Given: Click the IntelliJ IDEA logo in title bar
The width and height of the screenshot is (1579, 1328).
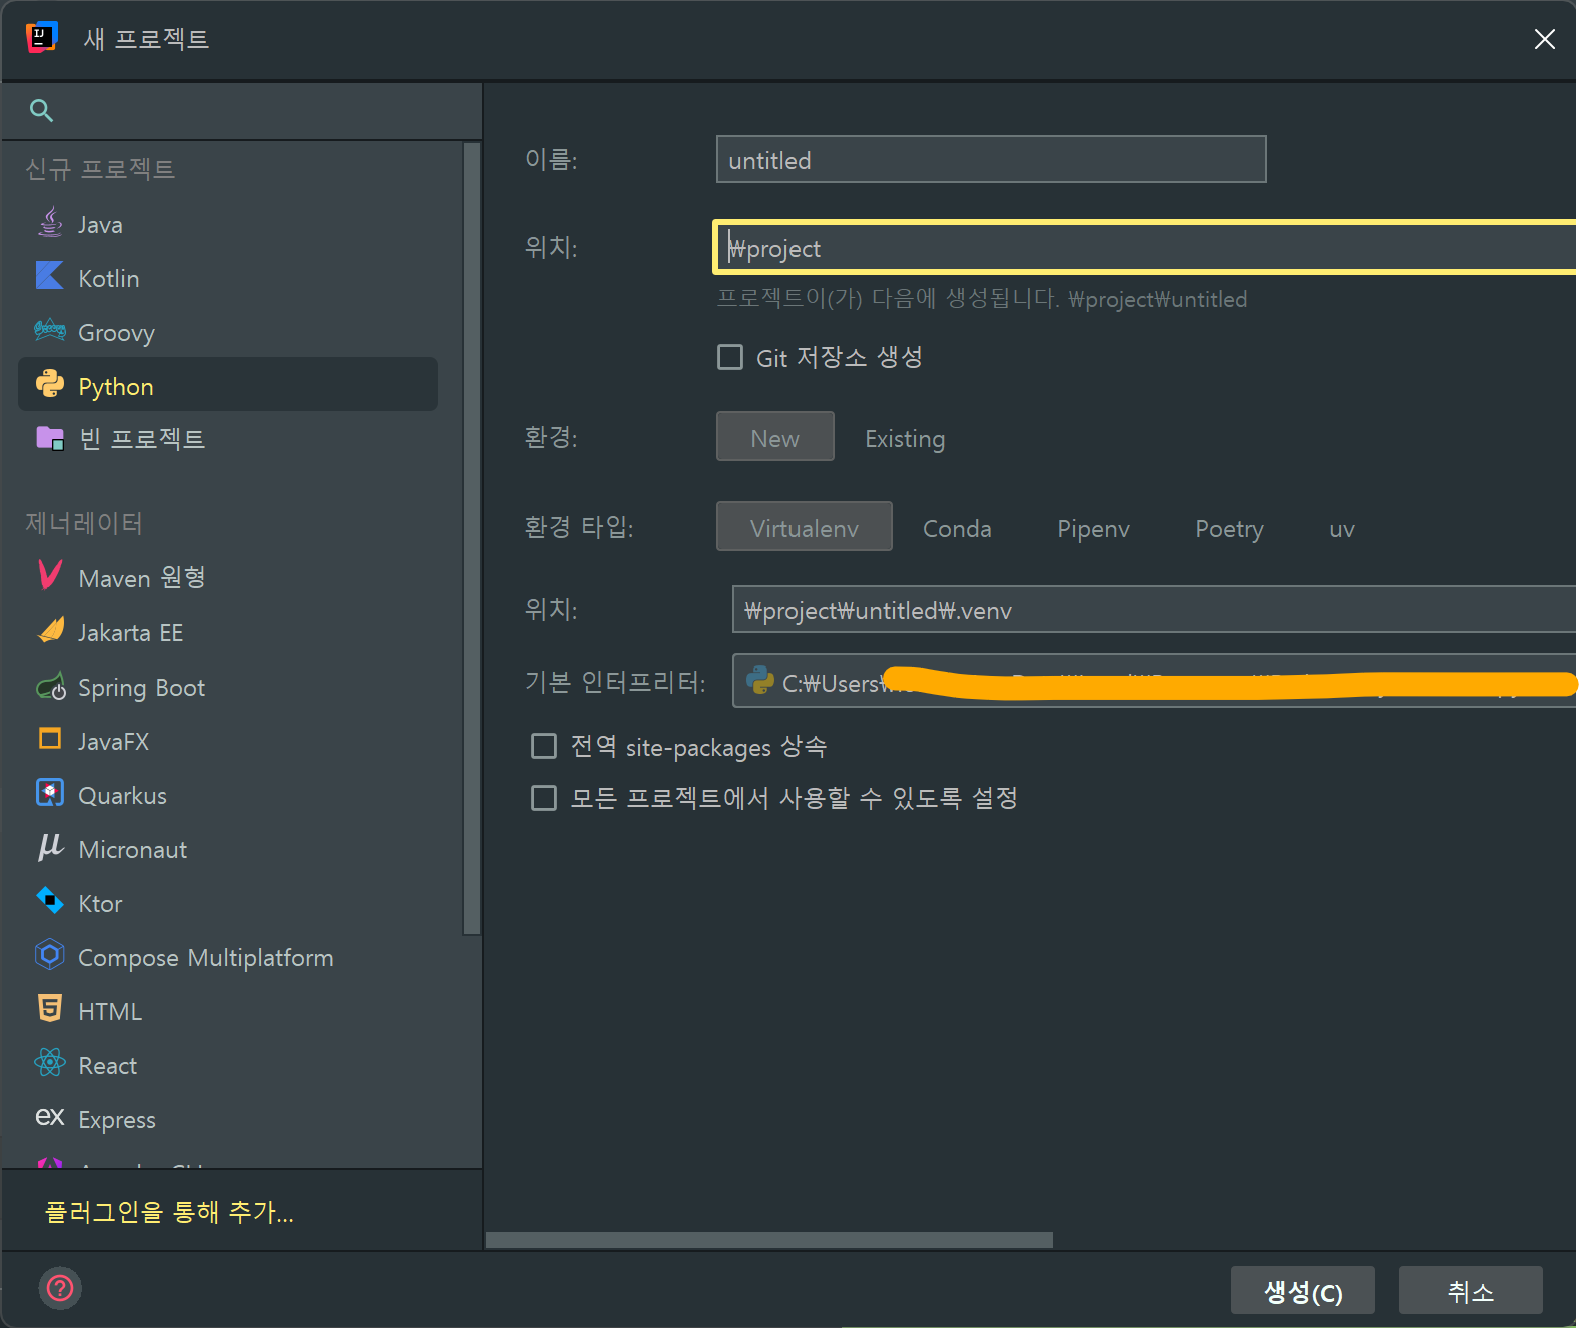Looking at the screenshot, I should point(41,38).
